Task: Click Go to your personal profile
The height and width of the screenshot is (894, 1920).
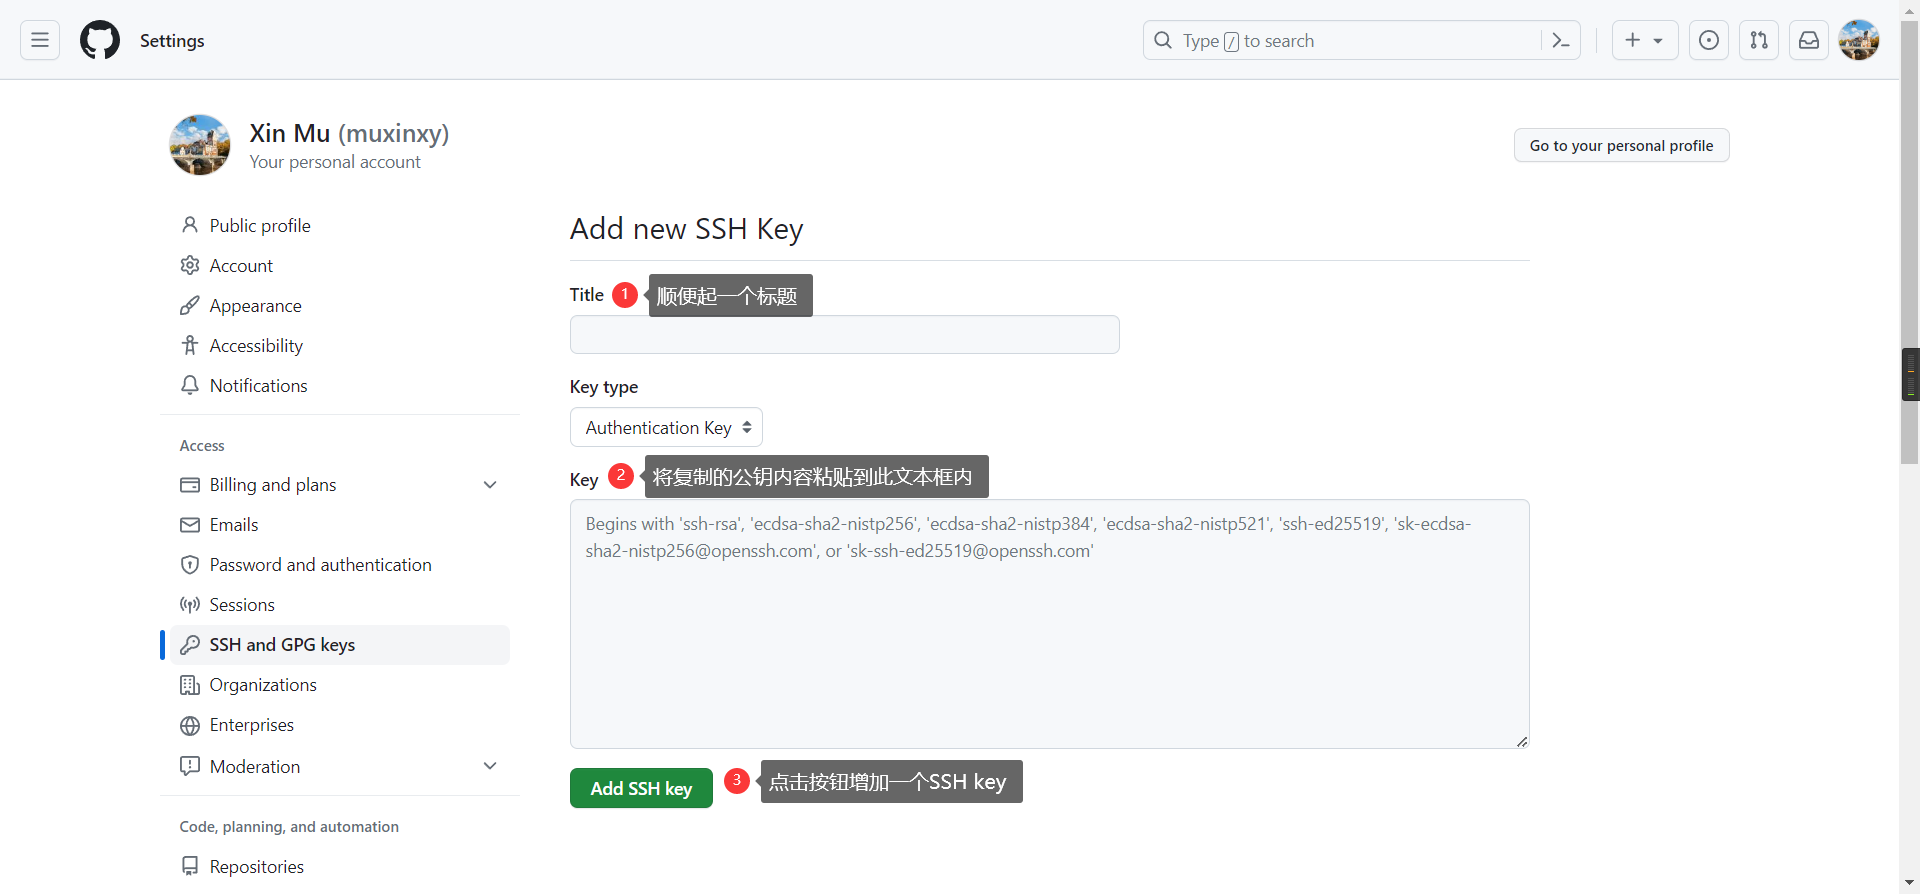Action: (1621, 145)
